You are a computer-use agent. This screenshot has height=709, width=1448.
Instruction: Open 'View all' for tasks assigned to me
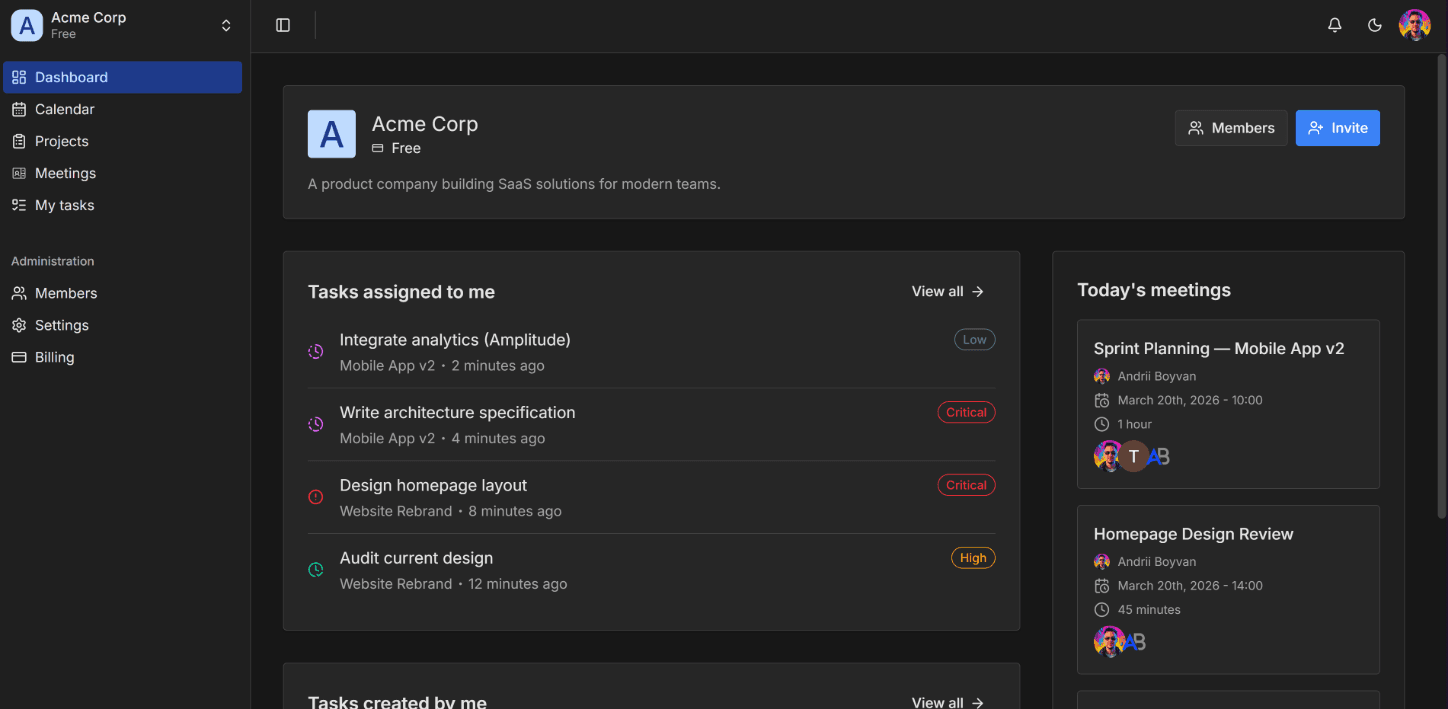(946, 291)
